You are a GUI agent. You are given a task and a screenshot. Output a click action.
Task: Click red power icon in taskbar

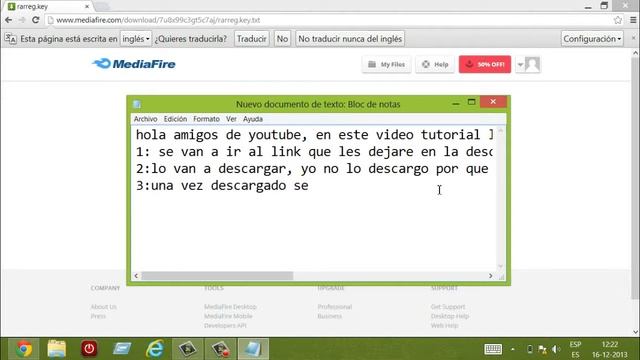(x=89, y=349)
